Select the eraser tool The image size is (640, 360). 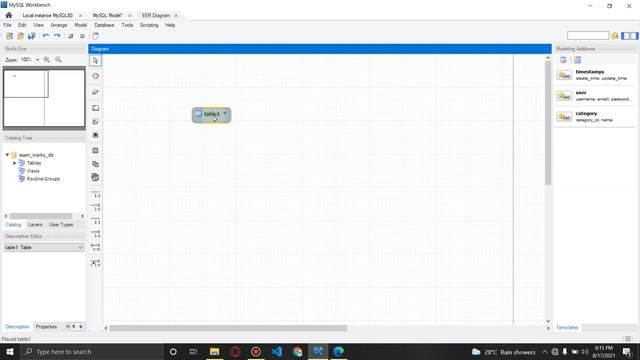click(x=96, y=92)
